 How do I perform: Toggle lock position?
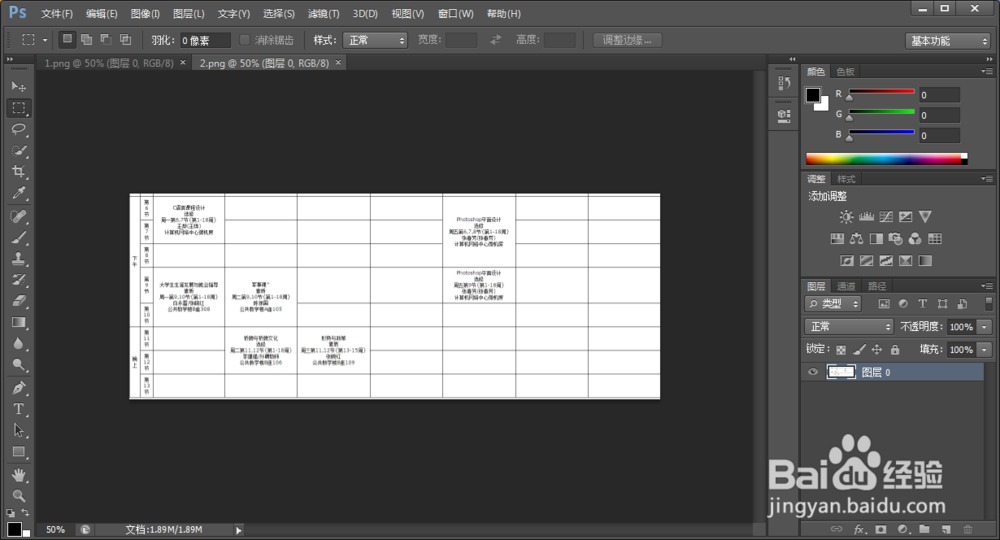877,349
